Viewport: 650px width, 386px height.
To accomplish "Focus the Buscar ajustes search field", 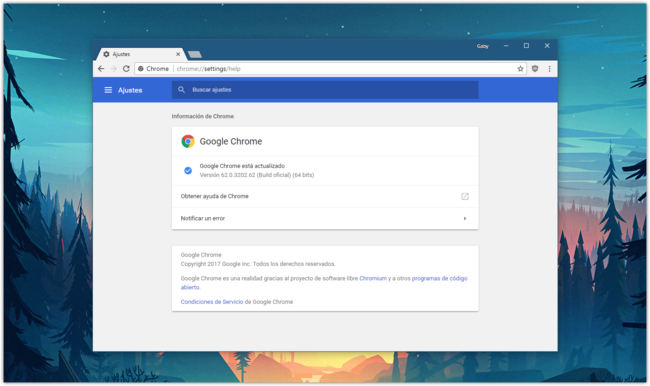I will click(x=325, y=90).
